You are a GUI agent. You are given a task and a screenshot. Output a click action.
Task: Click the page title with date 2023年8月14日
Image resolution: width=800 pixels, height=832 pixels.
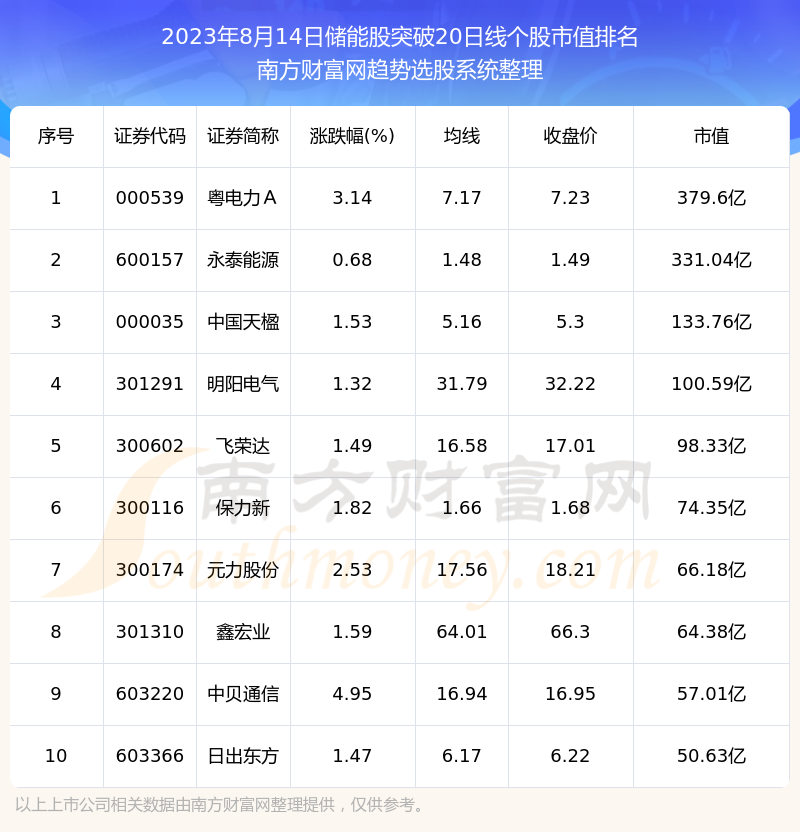click(400, 37)
